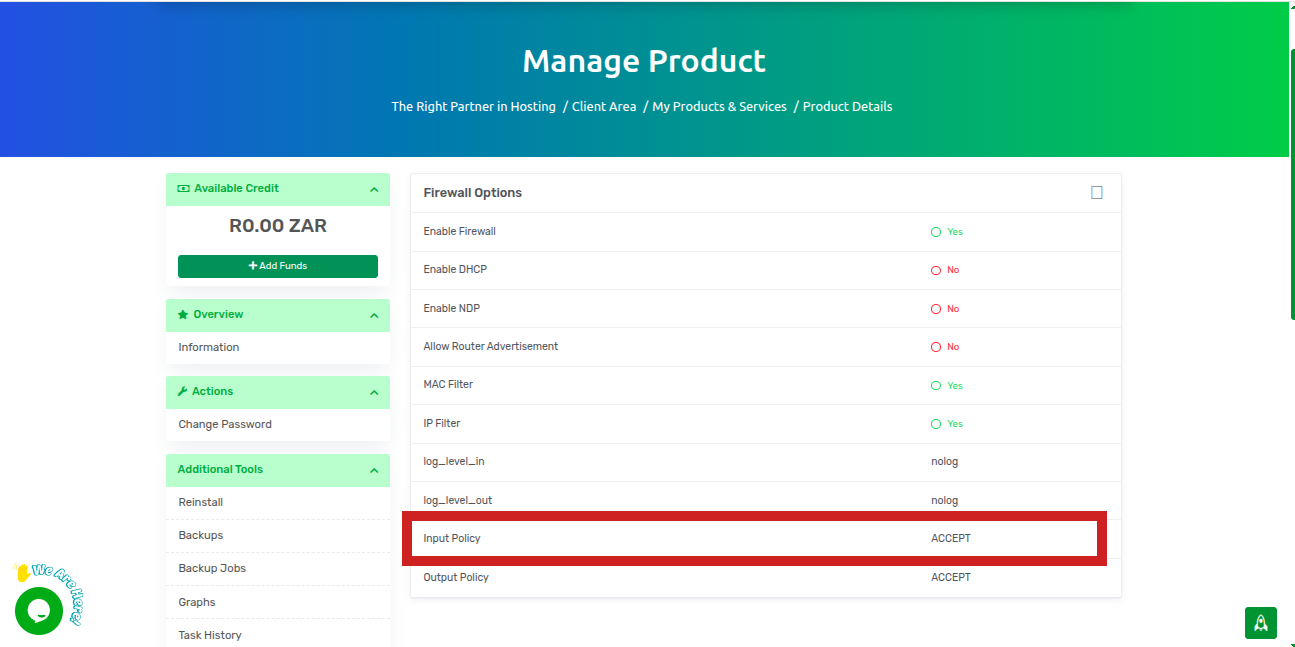1295x647 pixels.
Task: Click the MAC Filter Yes status circle
Action: click(x=936, y=386)
